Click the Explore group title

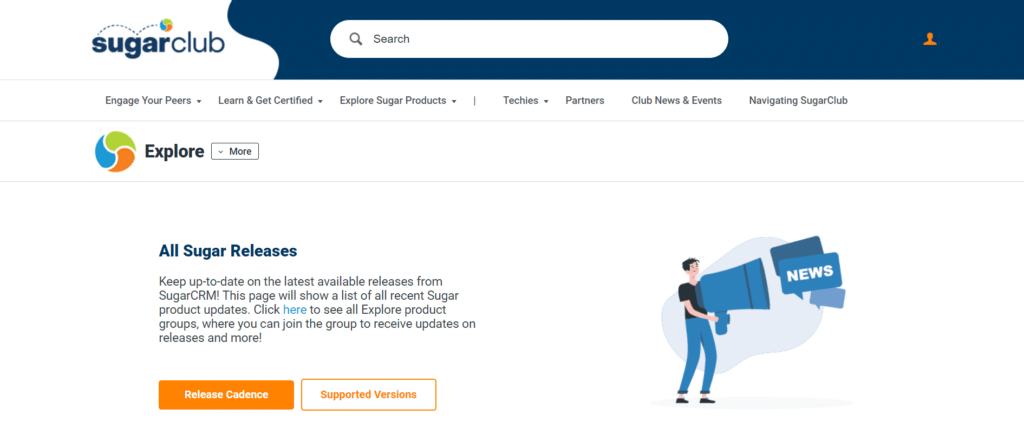pos(174,151)
